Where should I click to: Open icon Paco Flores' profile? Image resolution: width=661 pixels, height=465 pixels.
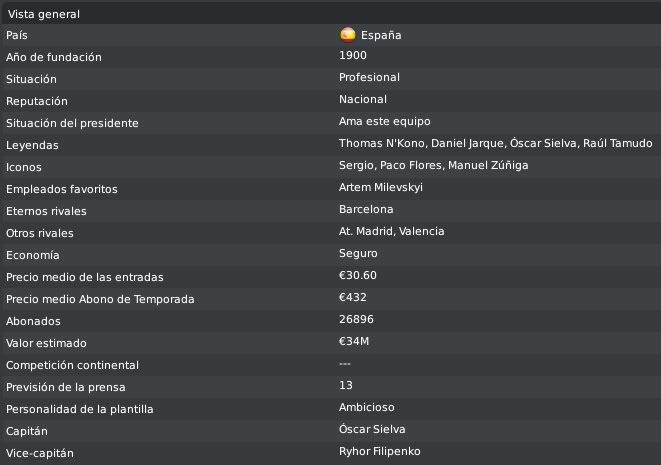[411, 165]
